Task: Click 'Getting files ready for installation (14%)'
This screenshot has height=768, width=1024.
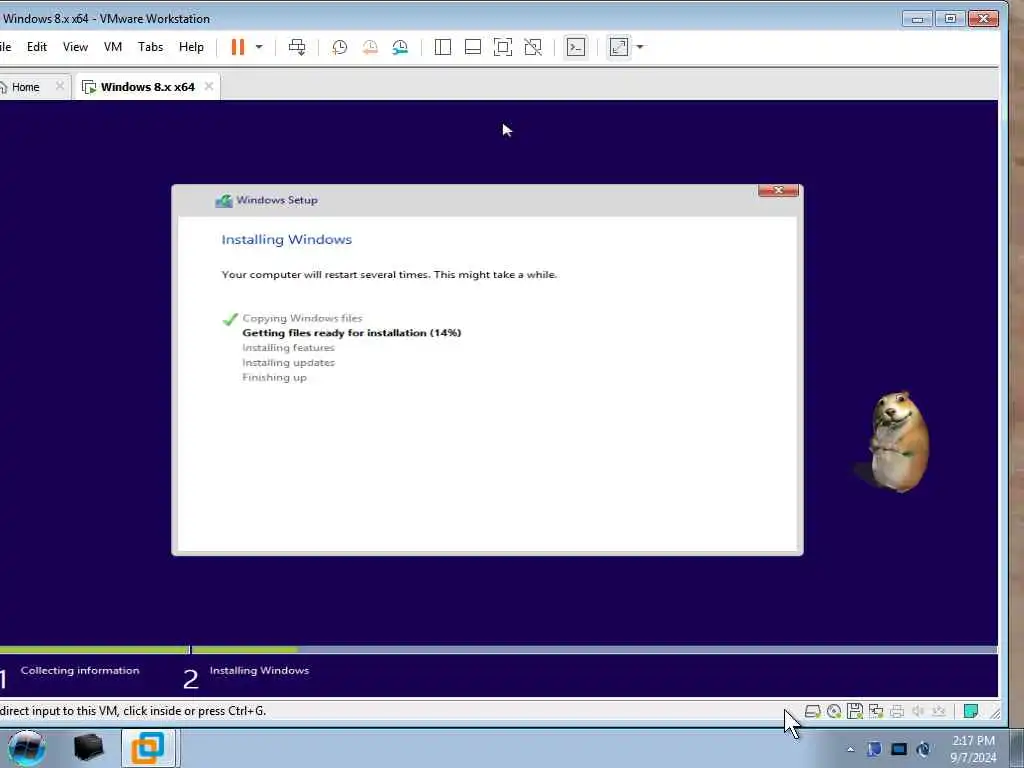Action: pyautogui.click(x=351, y=332)
